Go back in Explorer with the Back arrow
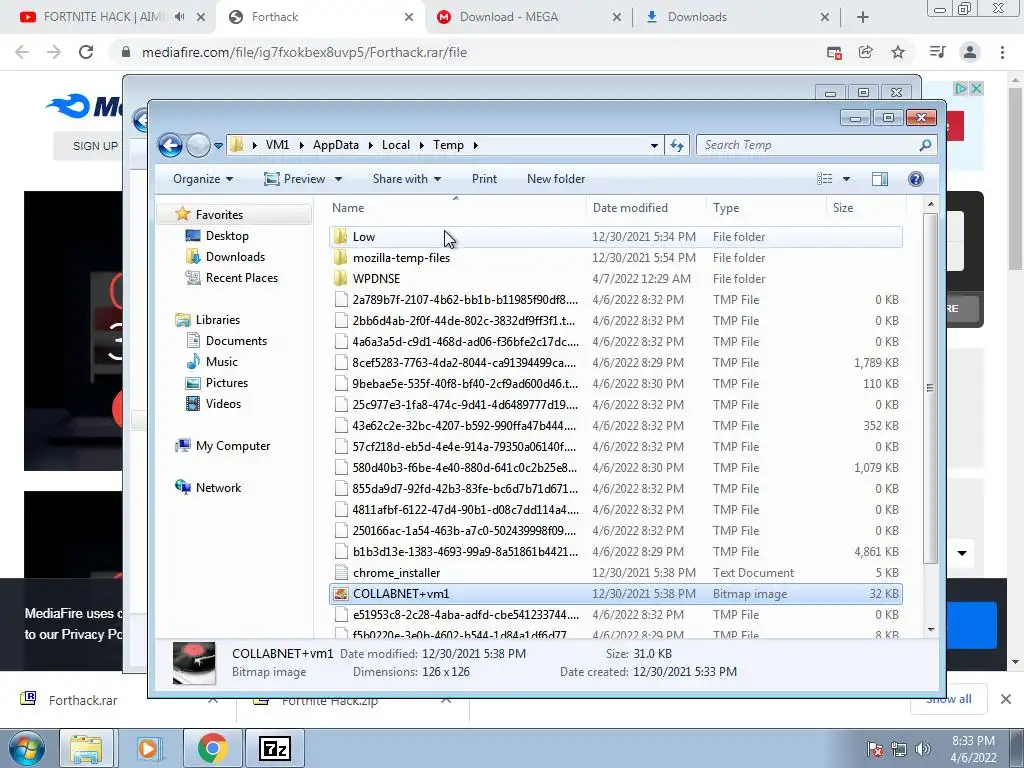The height and width of the screenshot is (768, 1024). point(170,145)
